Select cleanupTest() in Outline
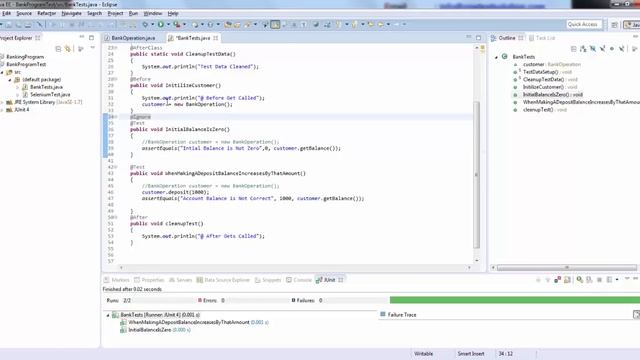The height and width of the screenshot is (360, 640). point(544,110)
